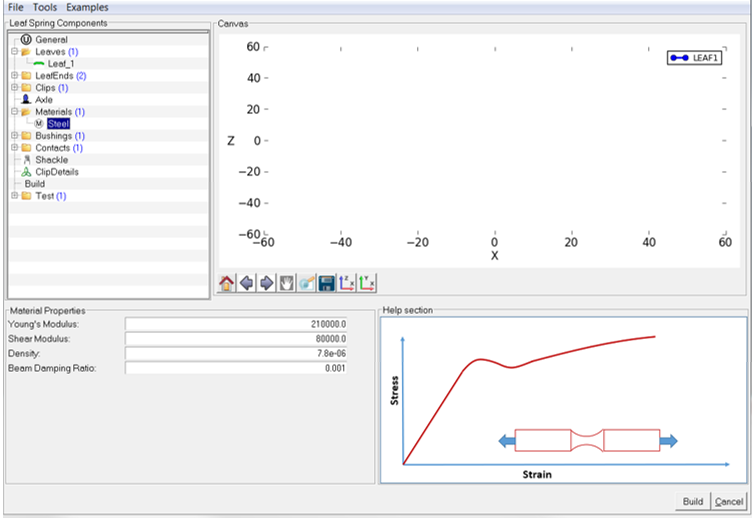Expand the Contacts tree node
The image size is (752, 518).
tap(14, 148)
